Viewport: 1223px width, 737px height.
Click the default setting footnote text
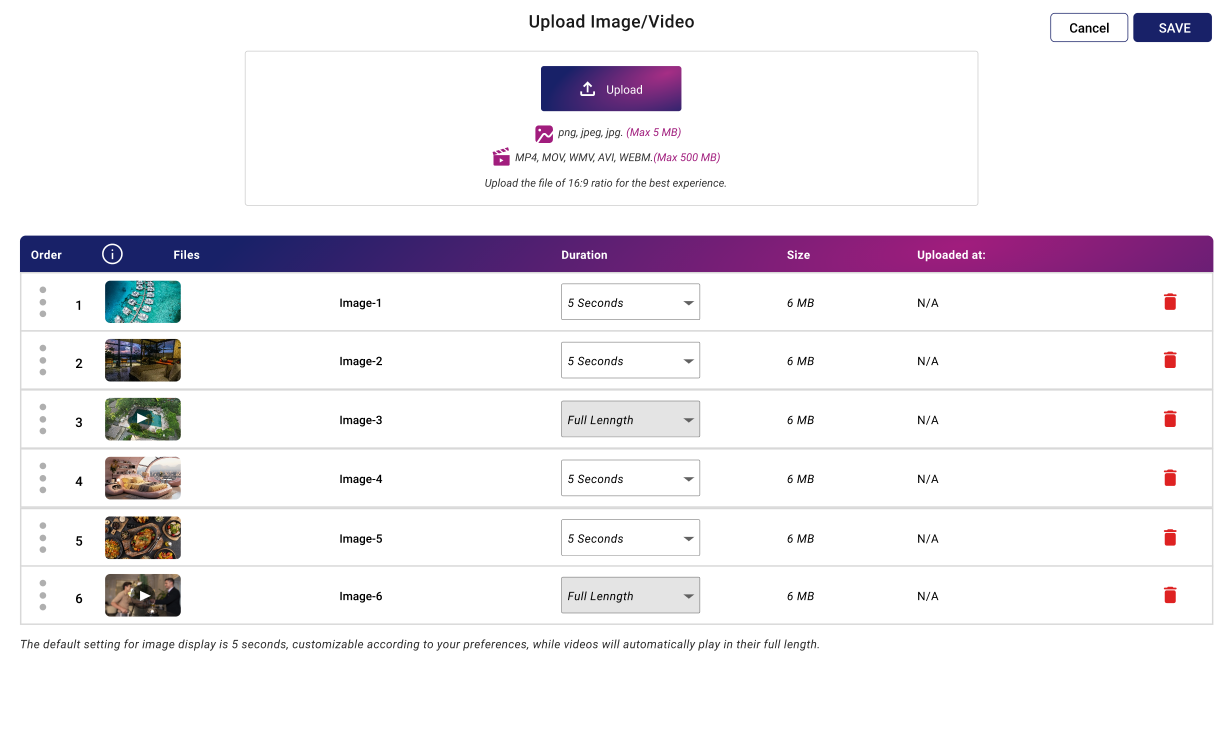coord(420,644)
